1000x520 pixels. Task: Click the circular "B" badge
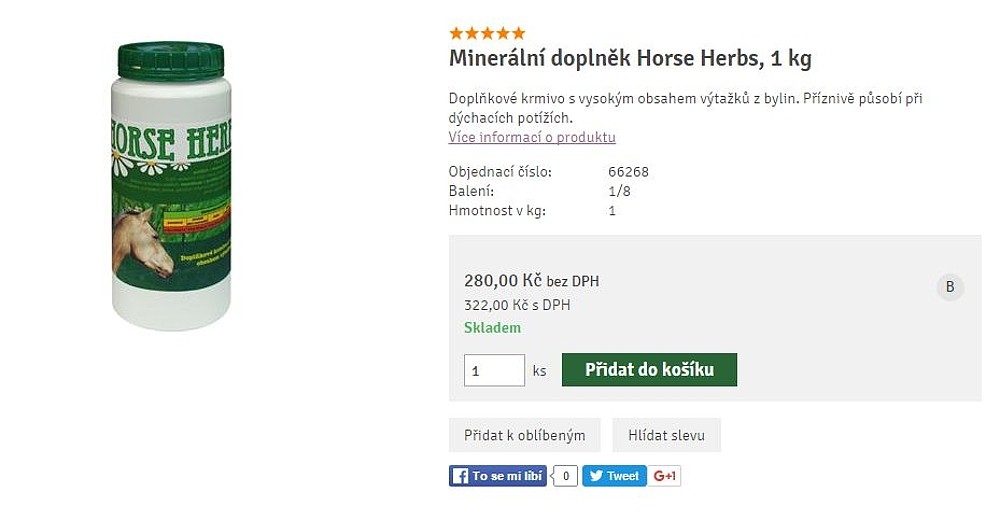[950, 288]
